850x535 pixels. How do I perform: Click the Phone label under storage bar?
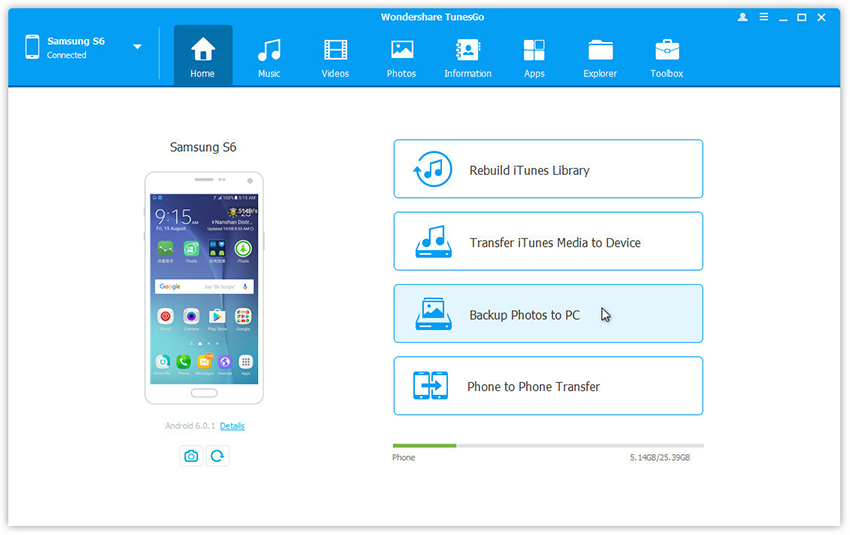coord(403,457)
